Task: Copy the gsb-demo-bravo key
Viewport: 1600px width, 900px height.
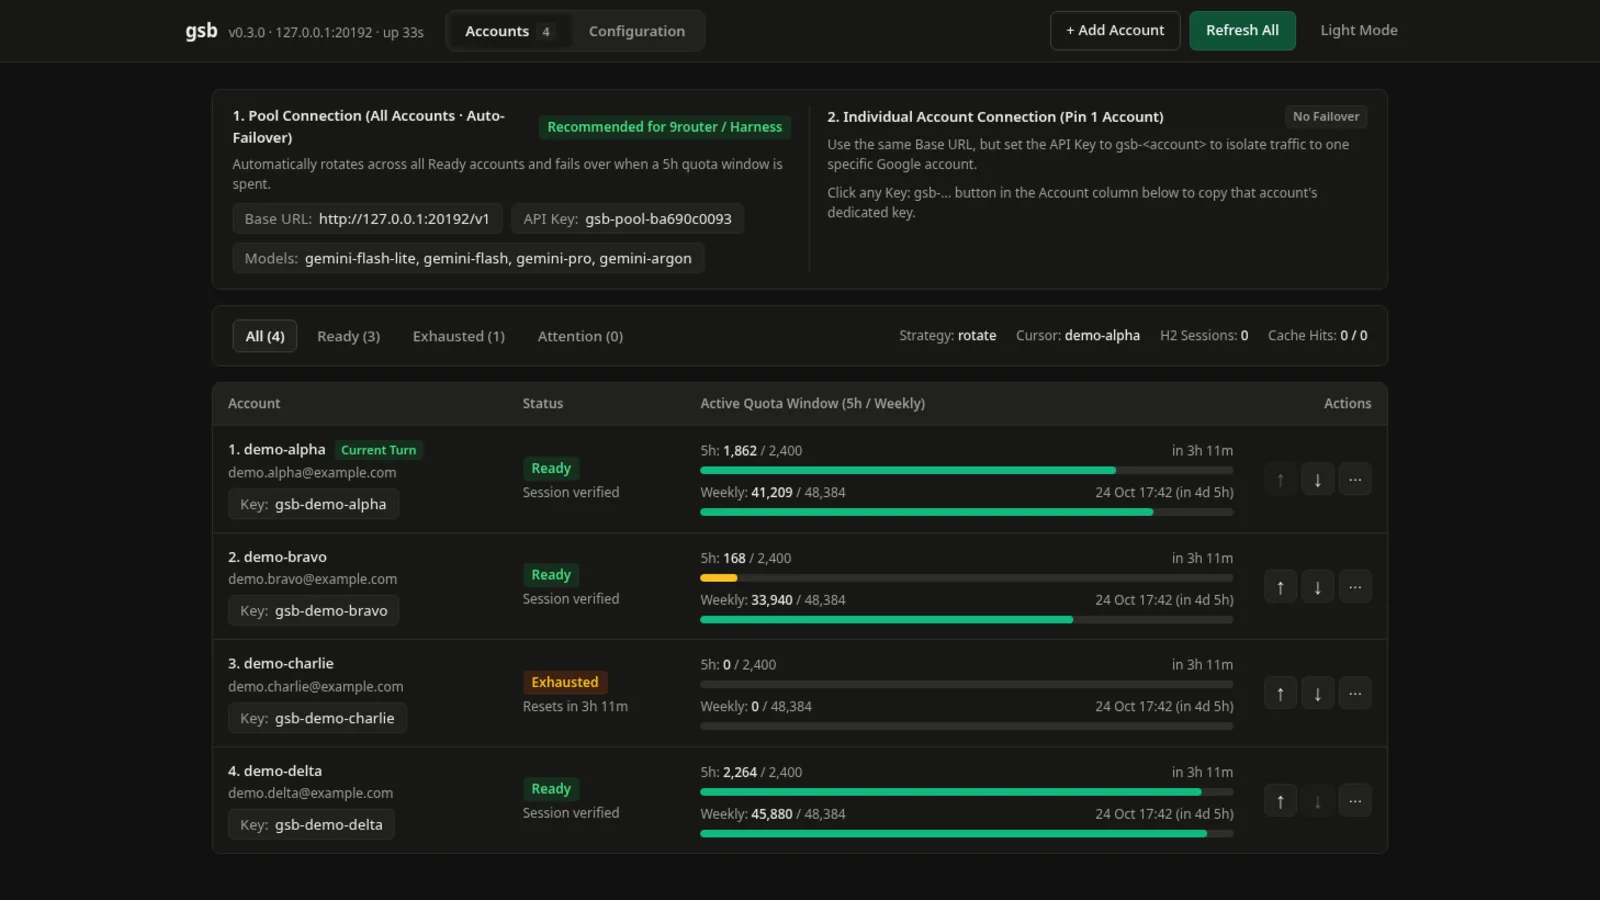Action: coord(313,610)
